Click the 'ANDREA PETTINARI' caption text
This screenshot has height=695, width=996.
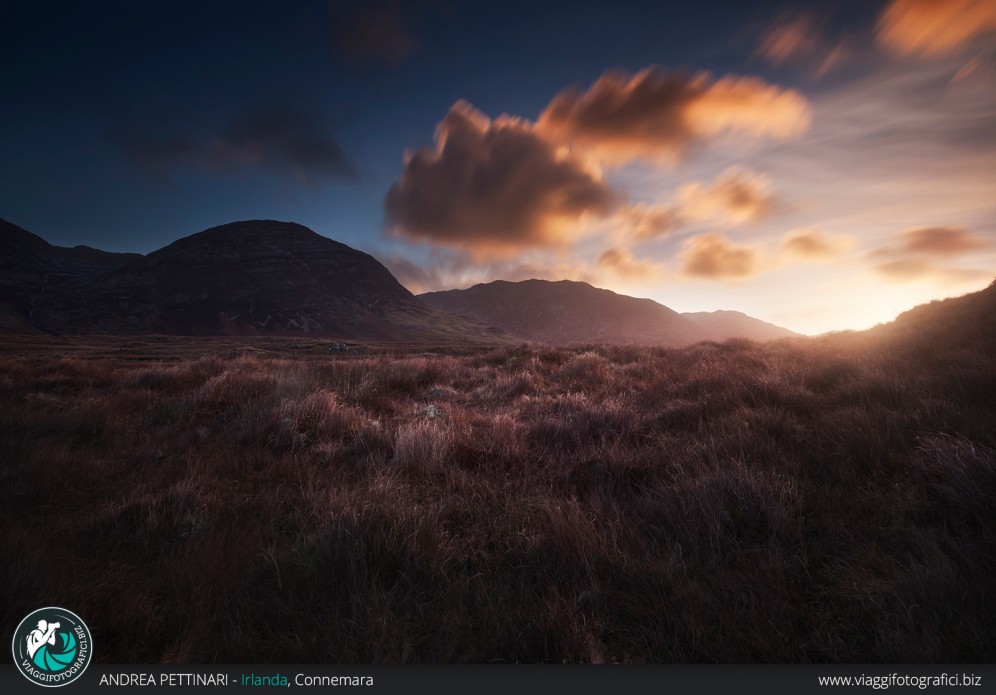pos(163,680)
